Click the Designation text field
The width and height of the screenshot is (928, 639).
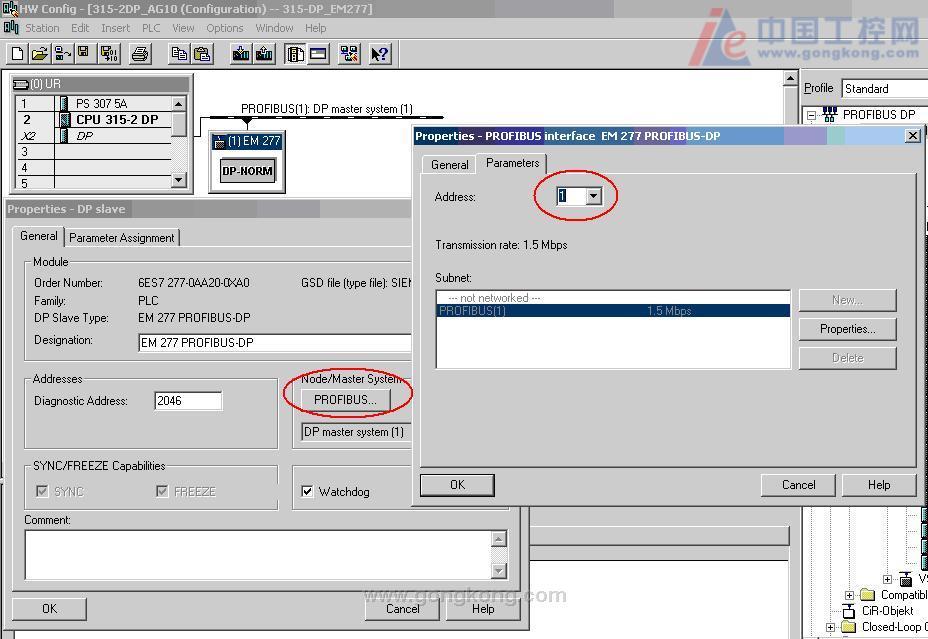275,343
